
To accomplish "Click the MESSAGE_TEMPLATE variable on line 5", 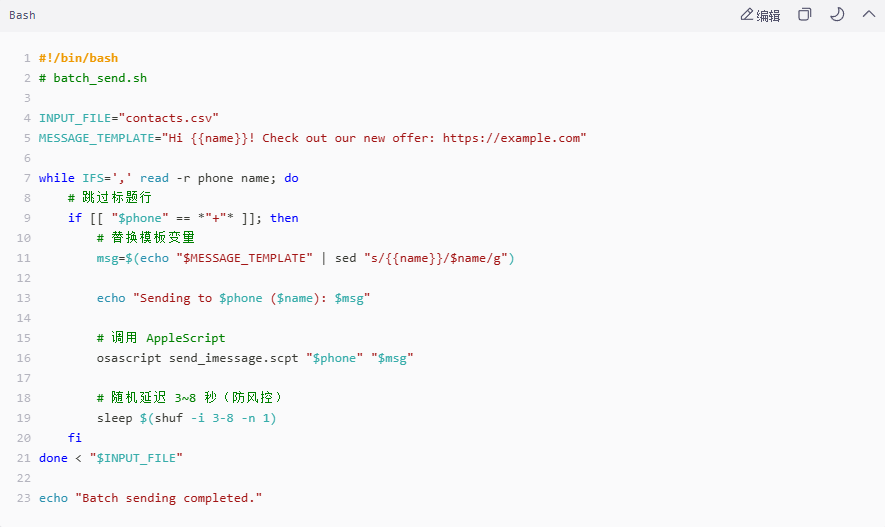I will tap(97, 138).
